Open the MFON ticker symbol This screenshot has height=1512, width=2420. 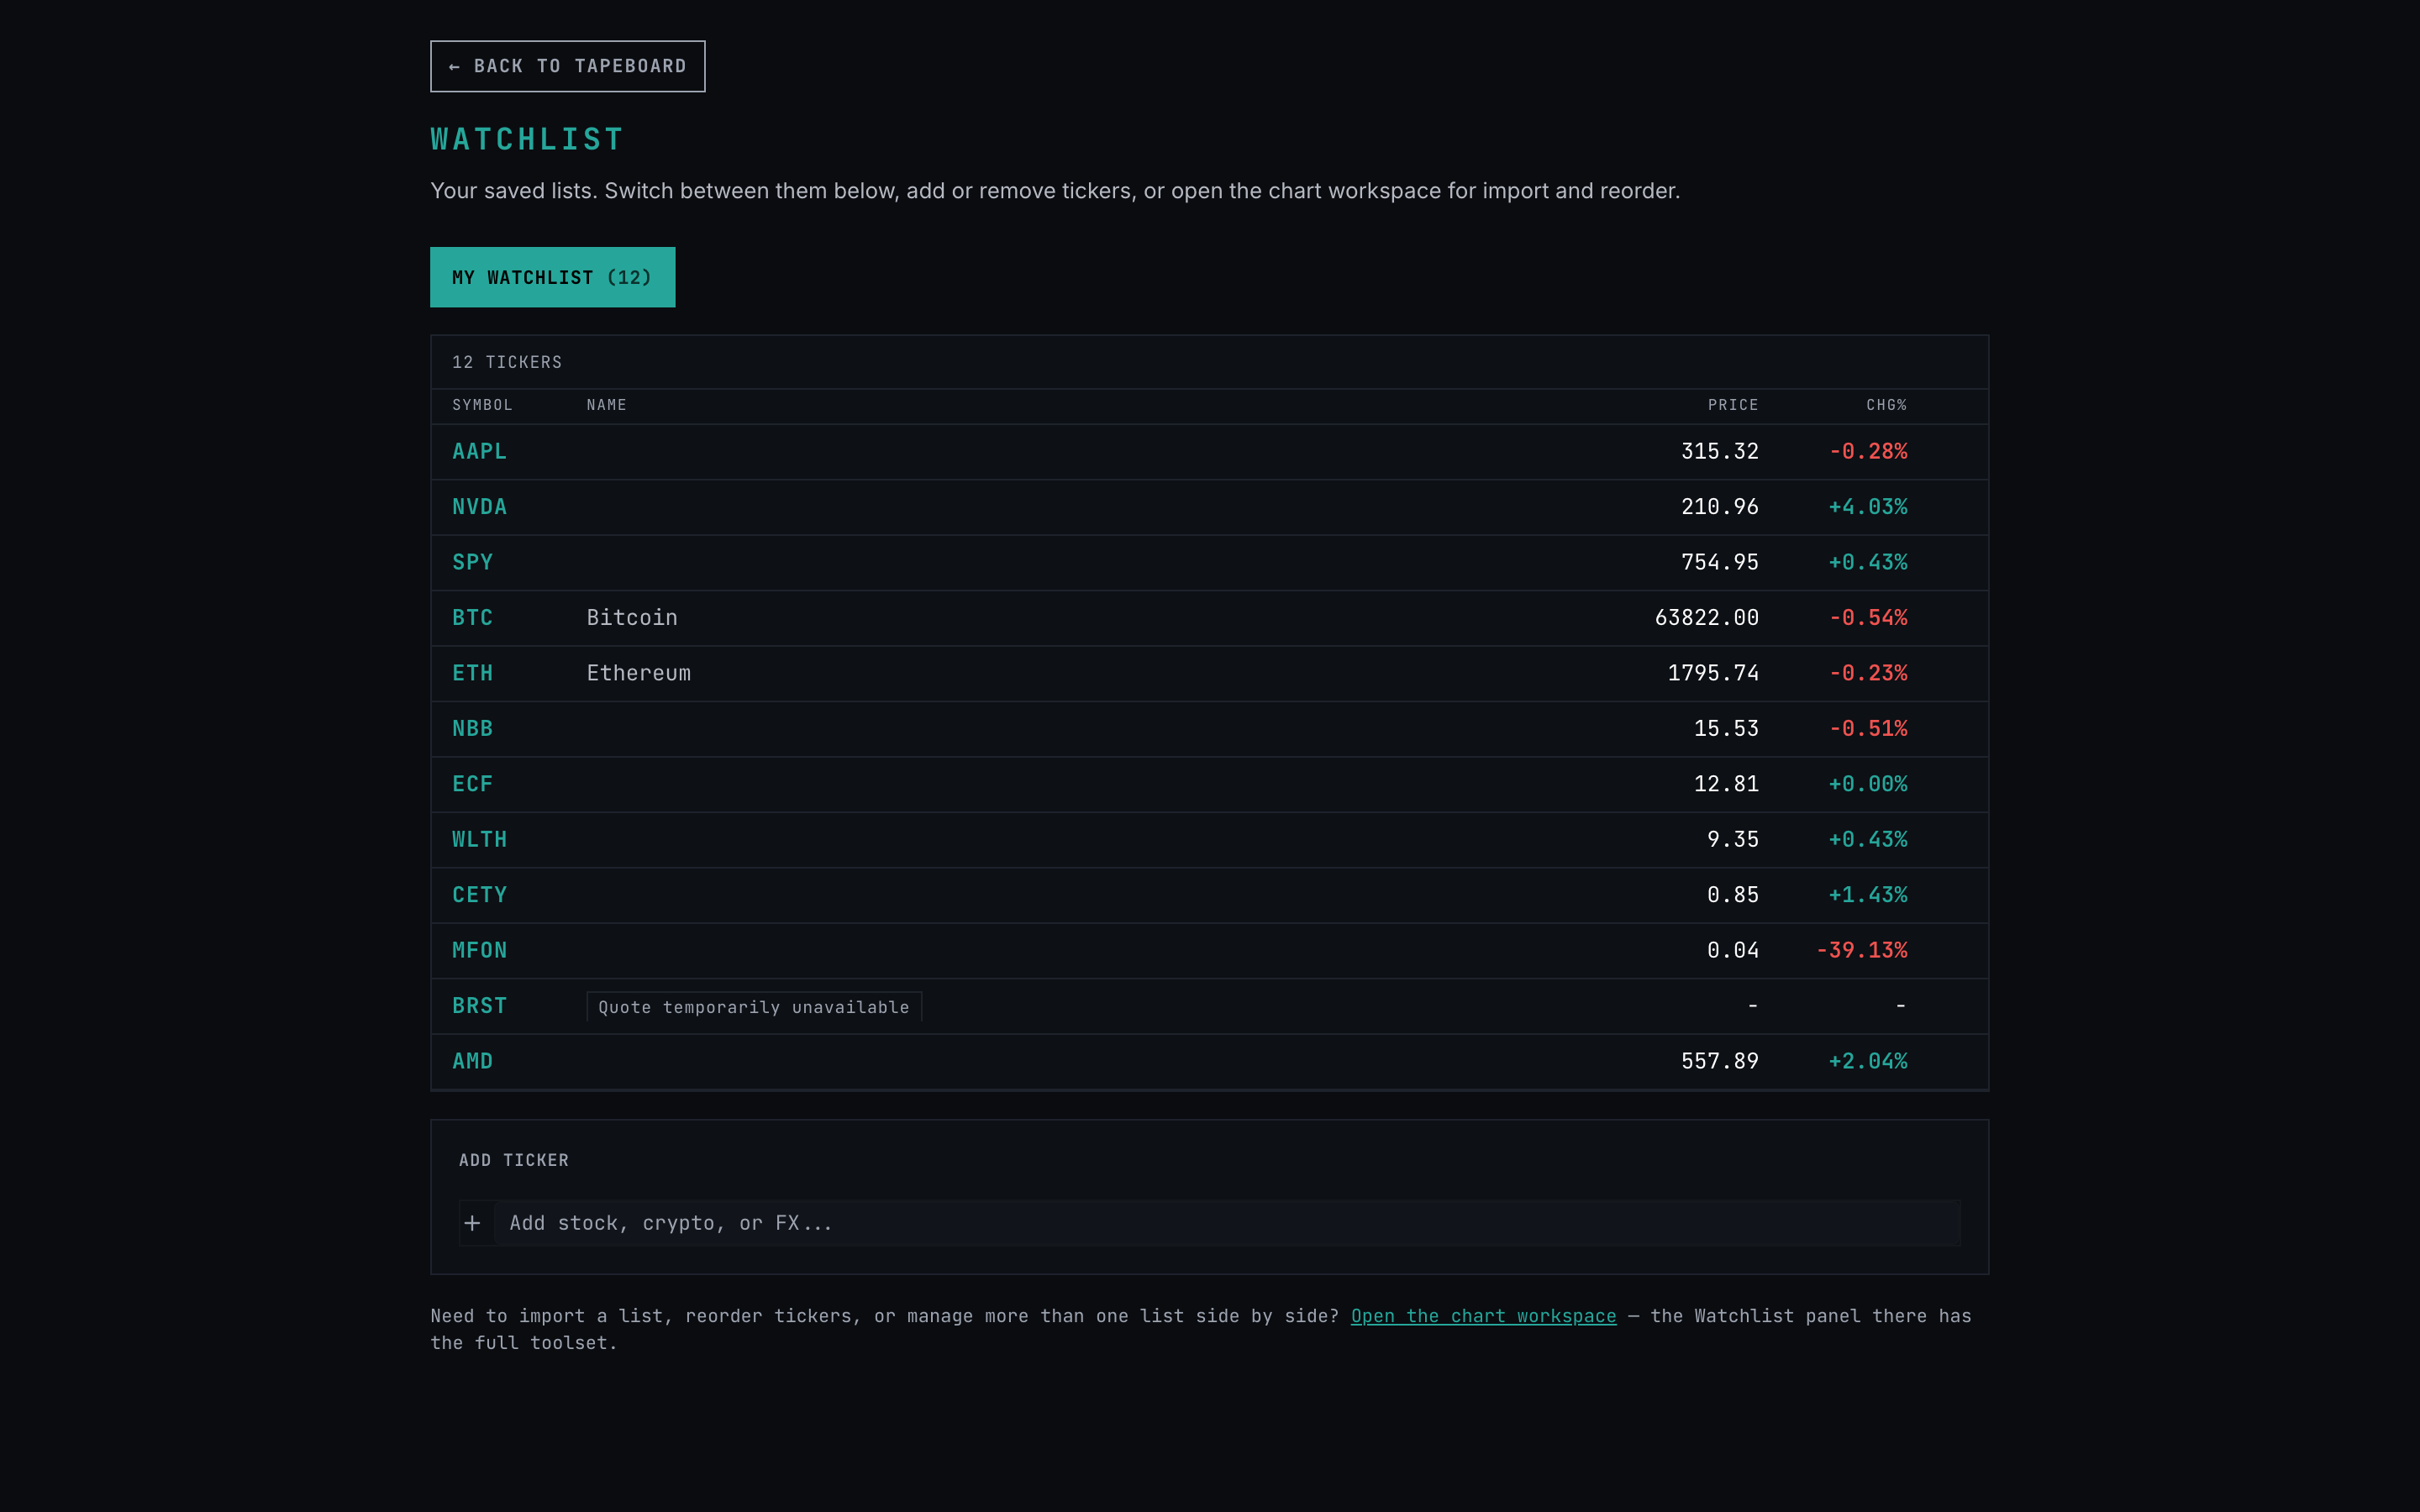(479, 950)
